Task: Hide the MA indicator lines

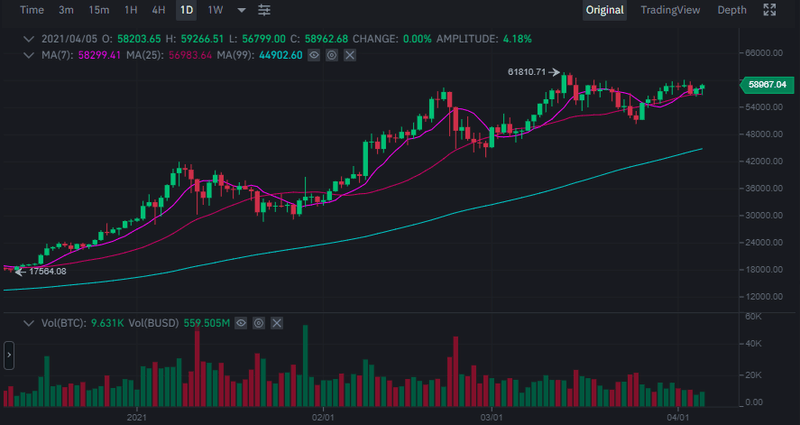Action: [x=314, y=55]
